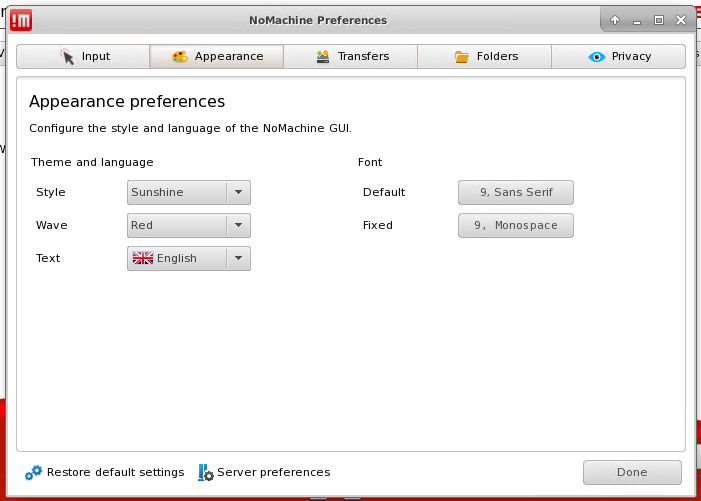Viewport: 701px width, 501px height.
Task: Click the Appearance palette icon
Action: (180, 57)
